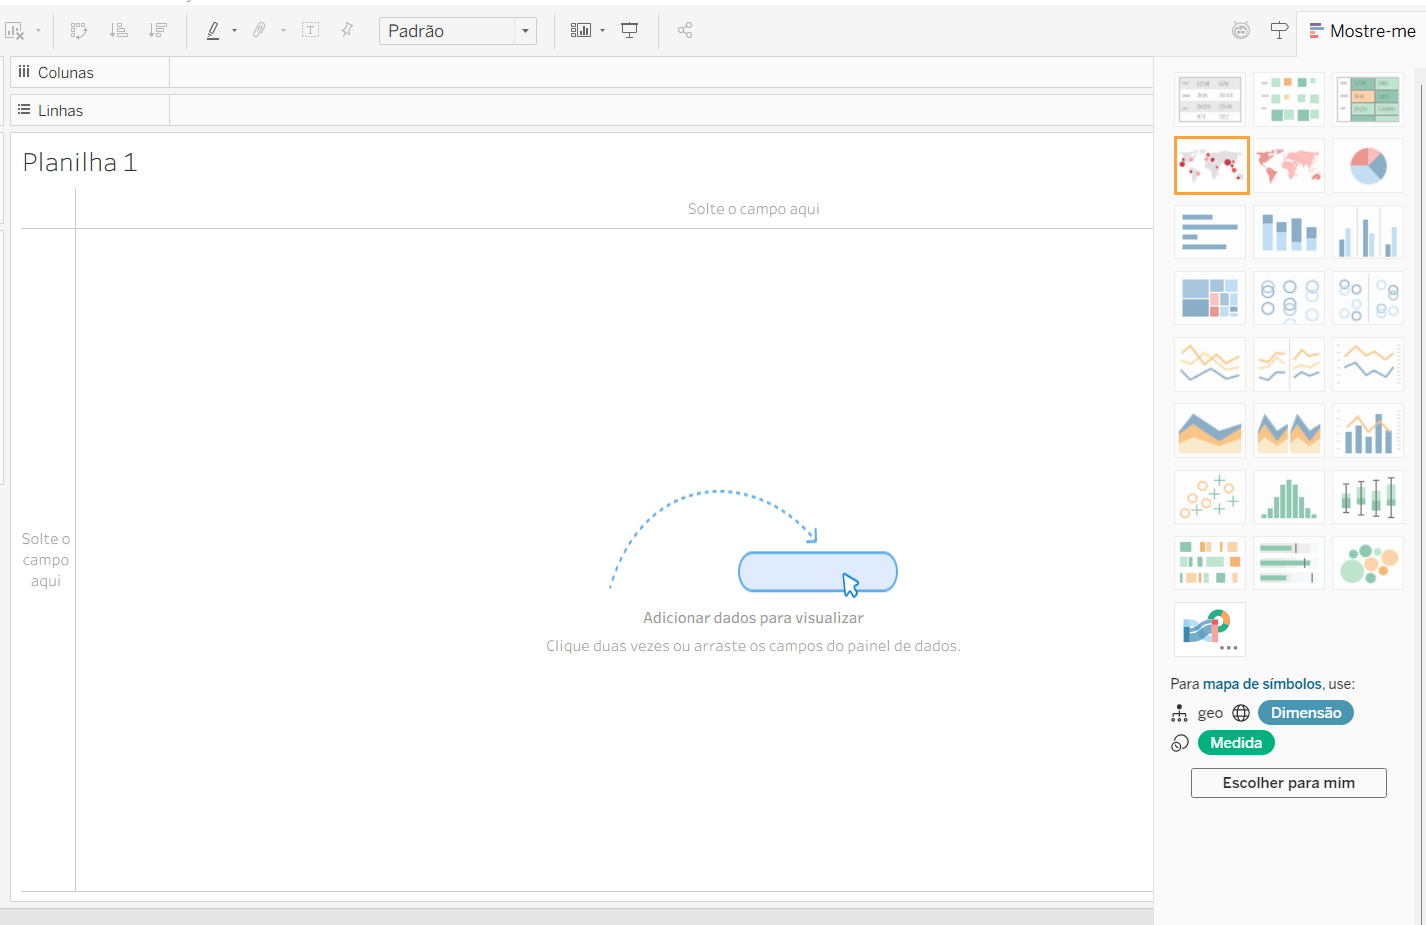Open the mapa de símbolos link

click(x=1262, y=684)
